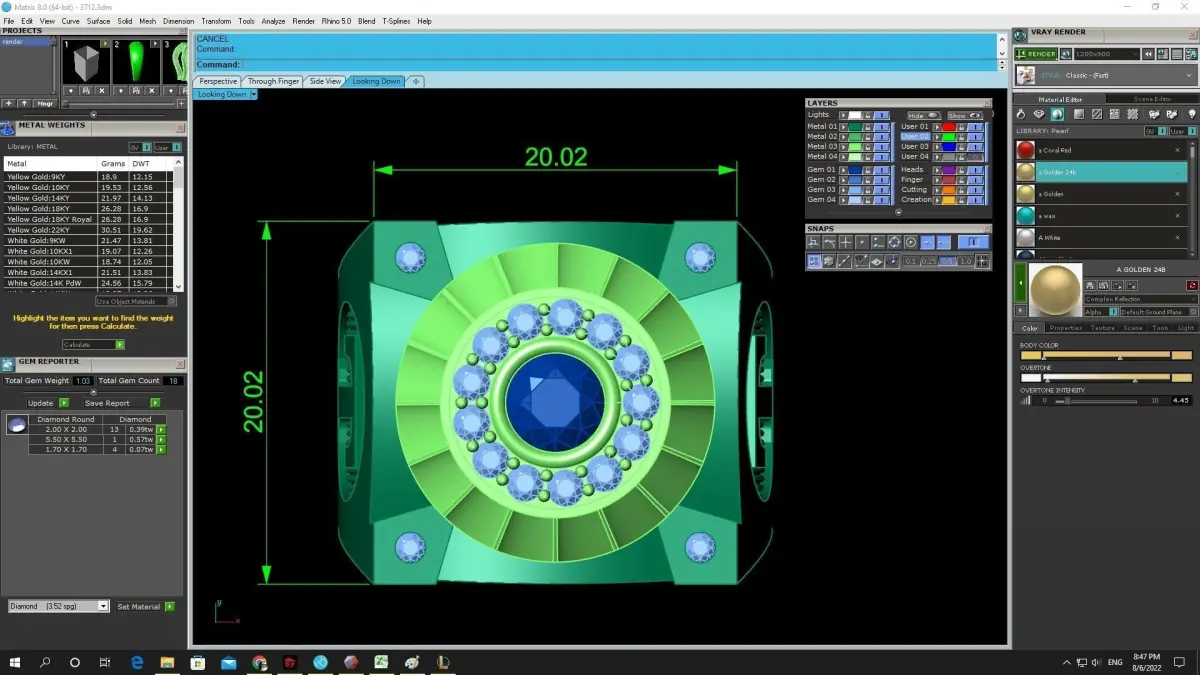Select the ring metal material category icon
The width and height of the screenshot is (1200, 675).
pos(1022,115)
